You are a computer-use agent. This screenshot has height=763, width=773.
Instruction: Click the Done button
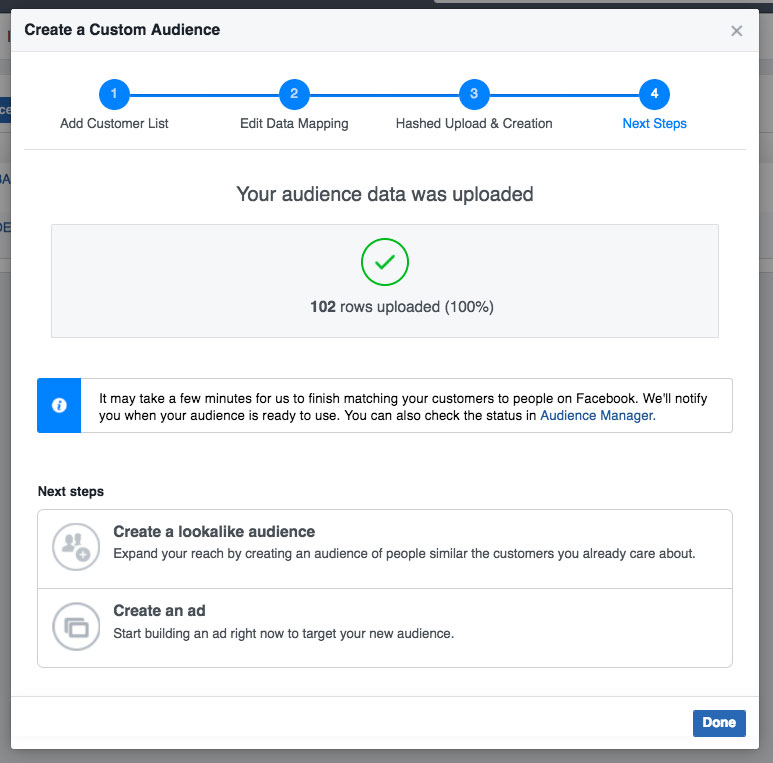pos(719,723)
